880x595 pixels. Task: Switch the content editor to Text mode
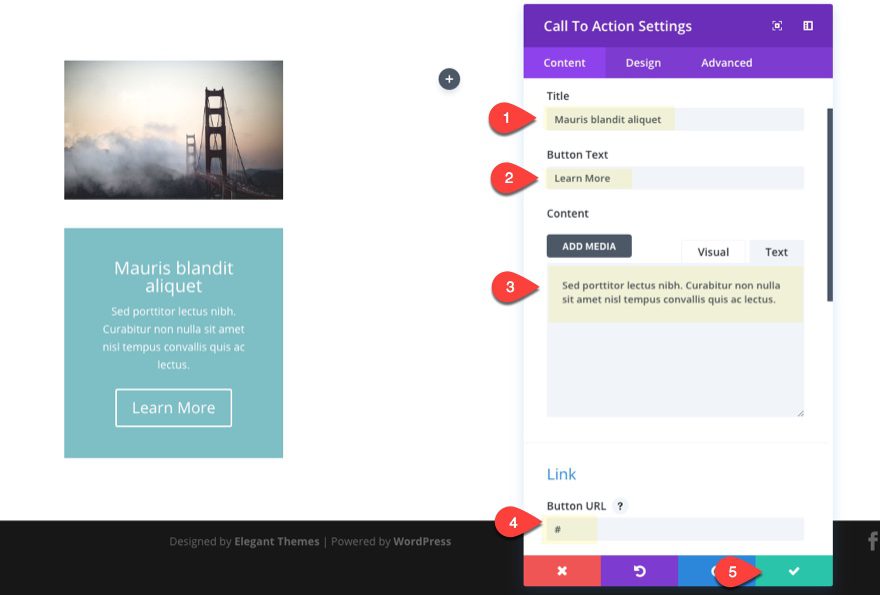[x=776, y=251]
